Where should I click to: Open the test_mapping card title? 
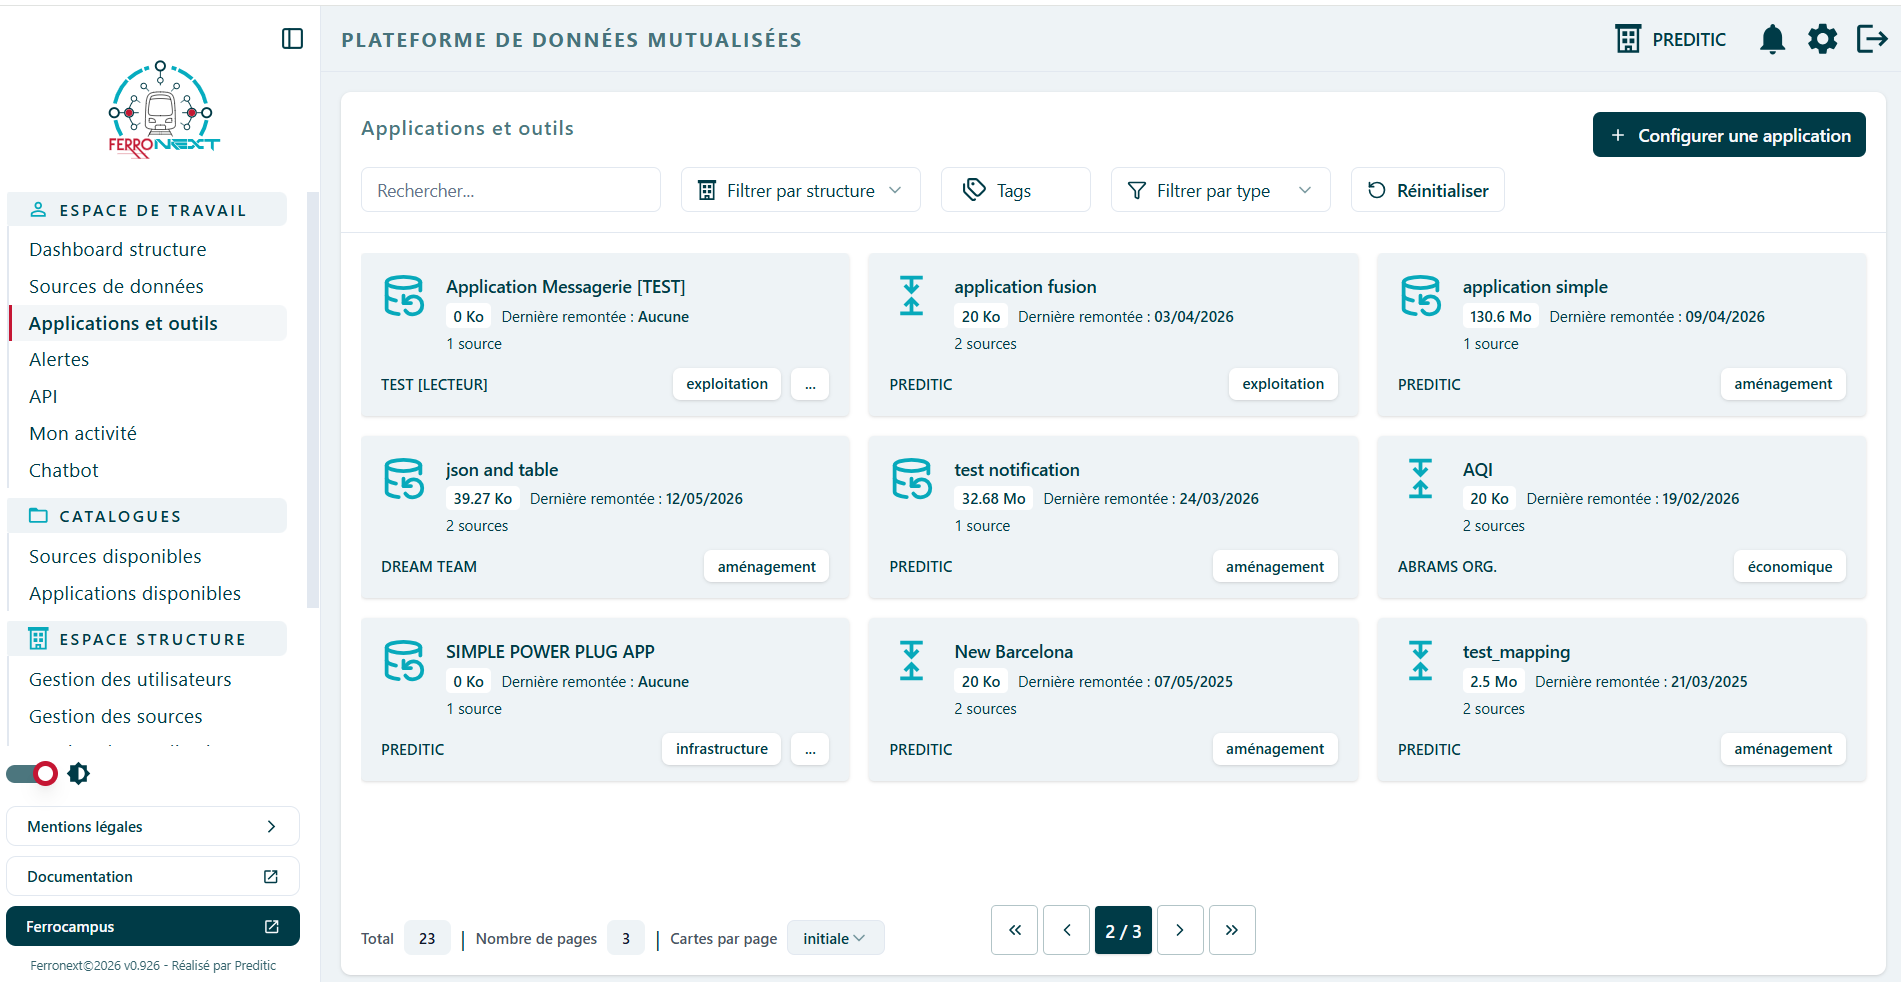pos(1516,652)
